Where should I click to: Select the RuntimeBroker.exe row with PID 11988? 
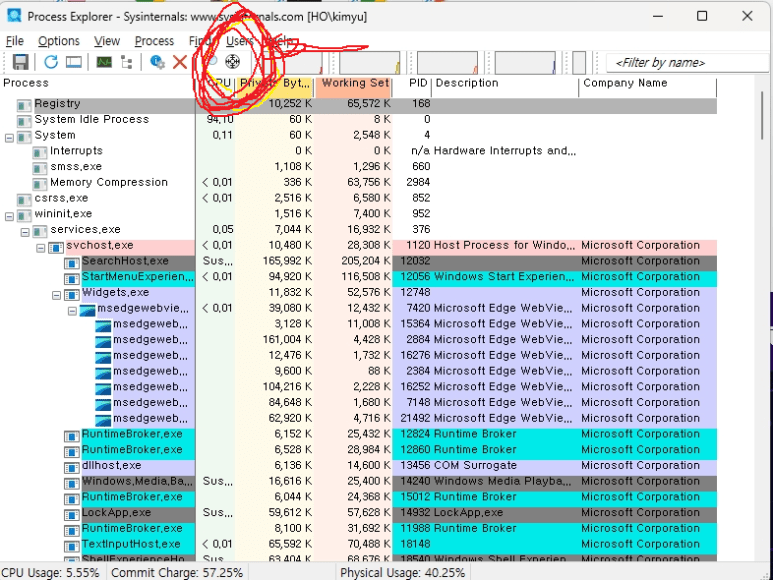click(359, 529)
